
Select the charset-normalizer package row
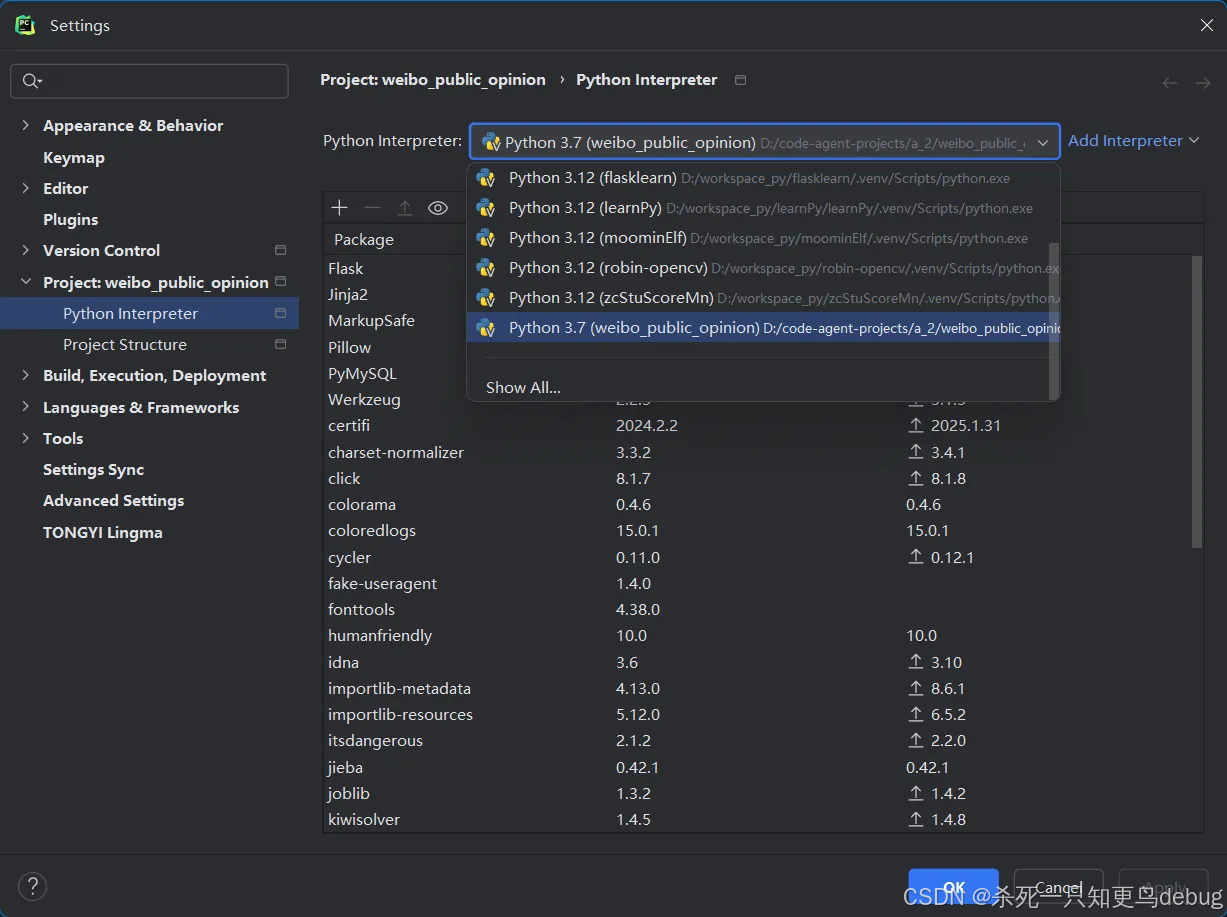(758, 452)
